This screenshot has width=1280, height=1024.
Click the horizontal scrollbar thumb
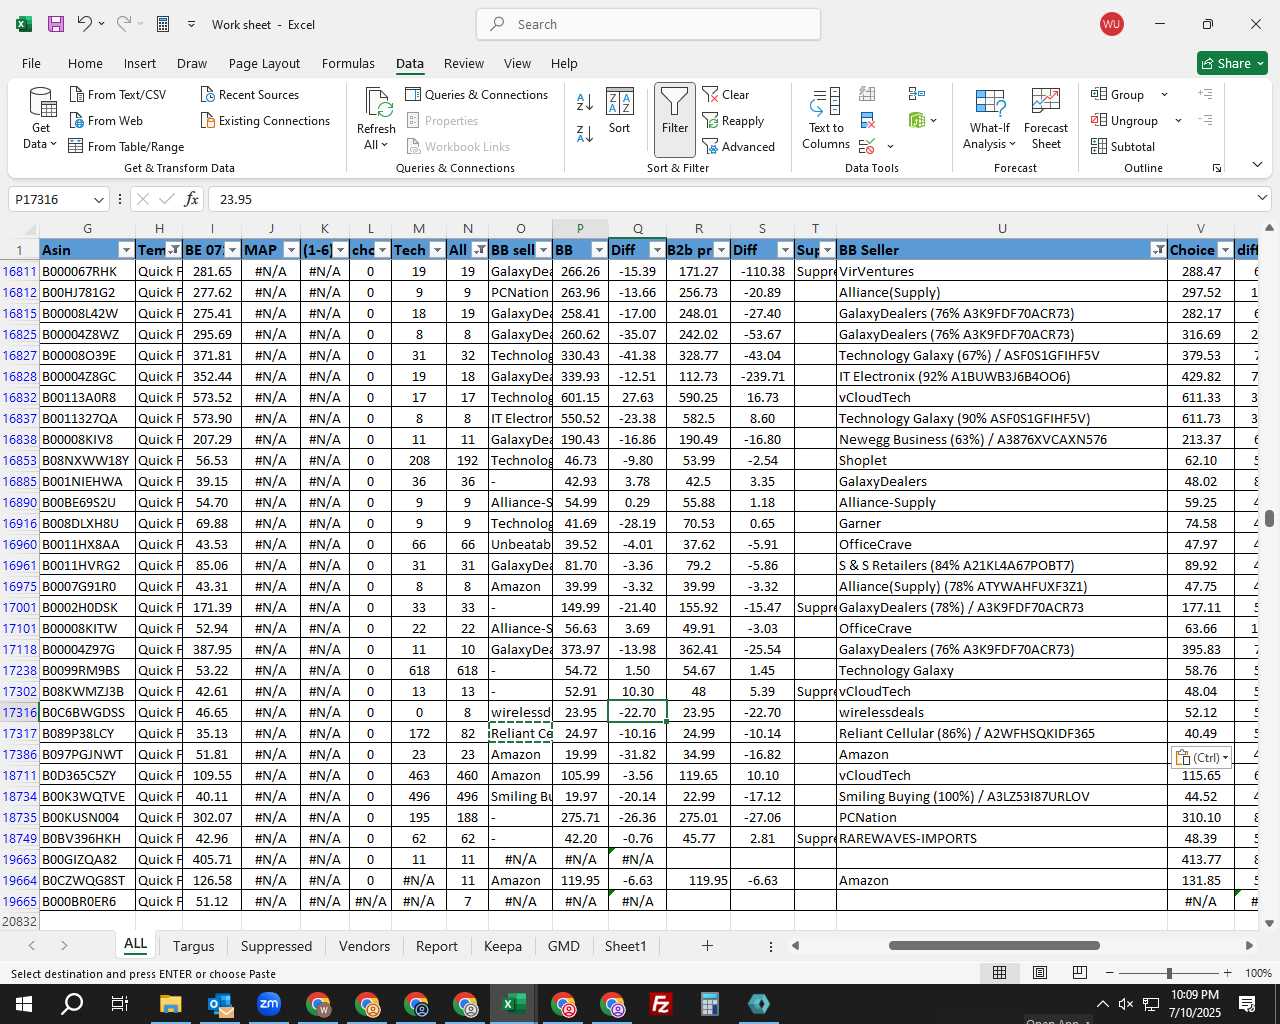(x=994, y=945)
